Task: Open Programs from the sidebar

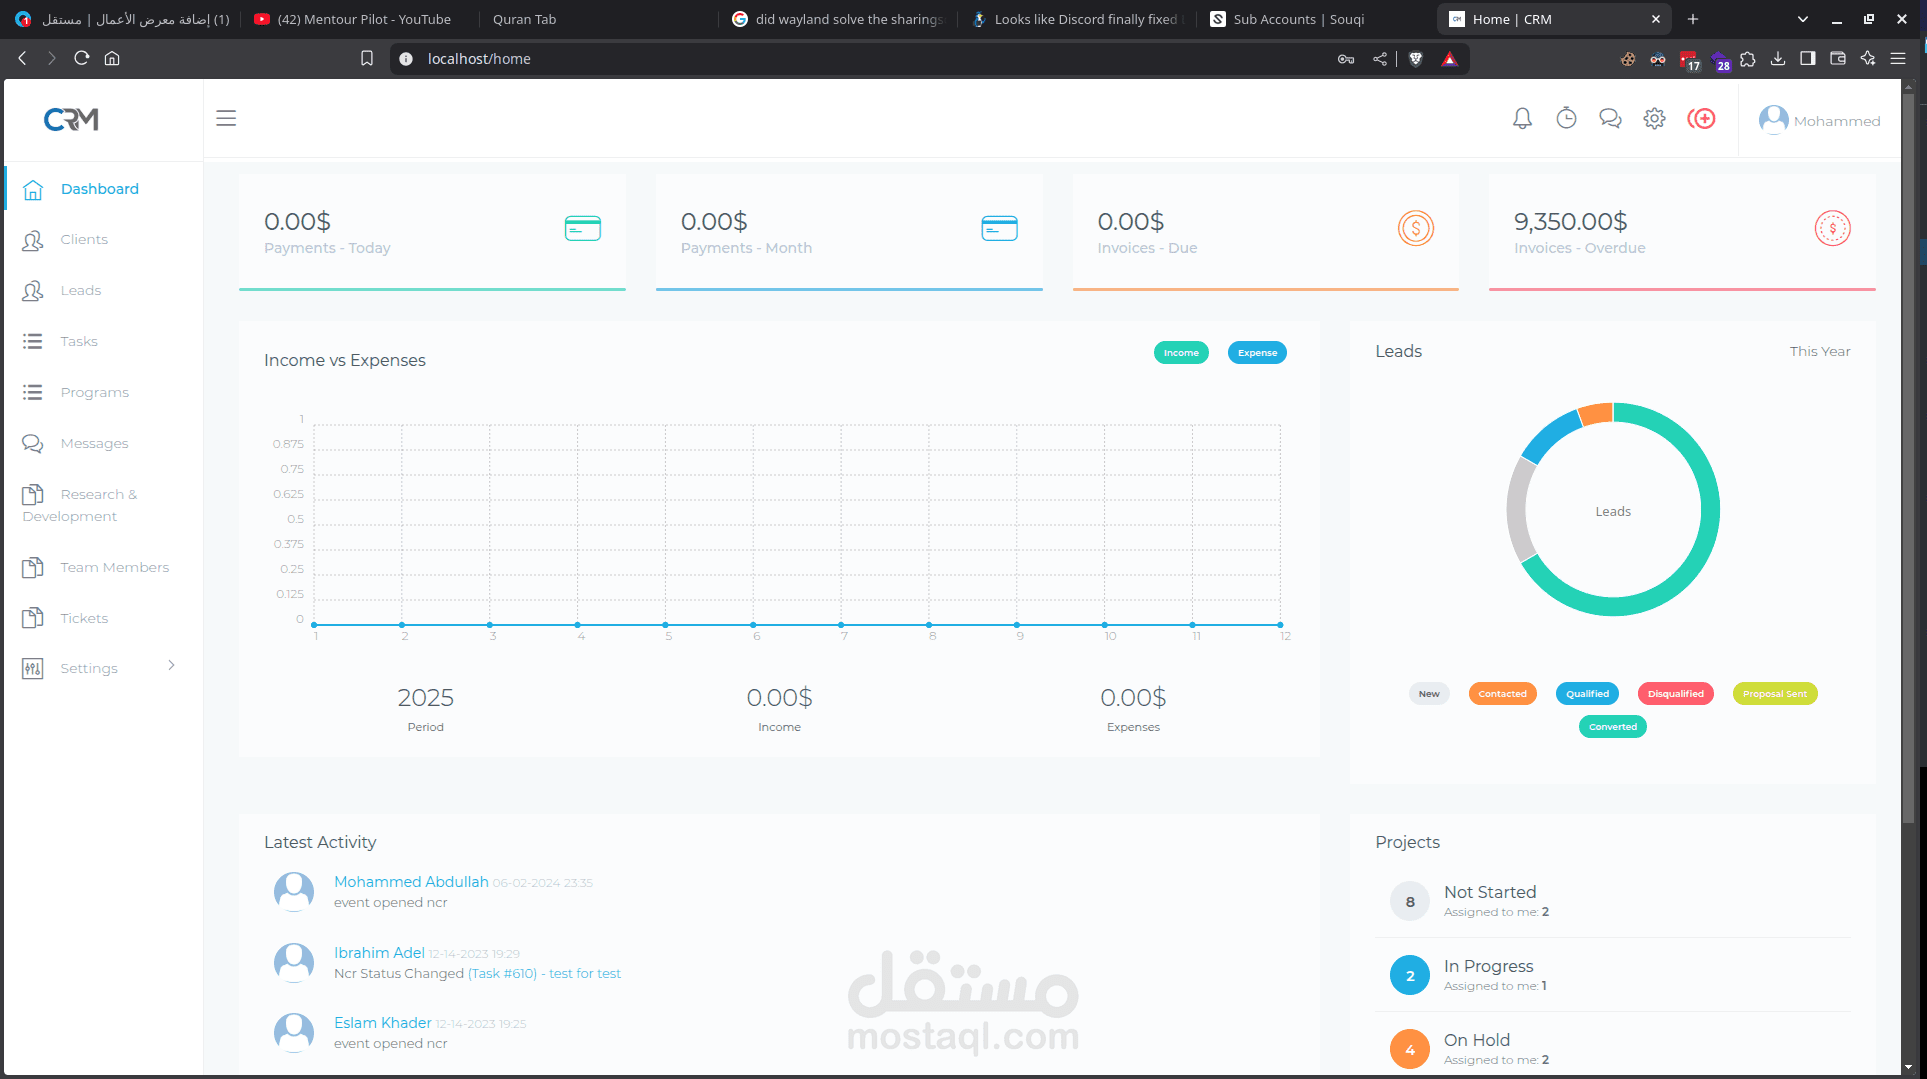Action: pyautogui.click(x=94, y=393)
